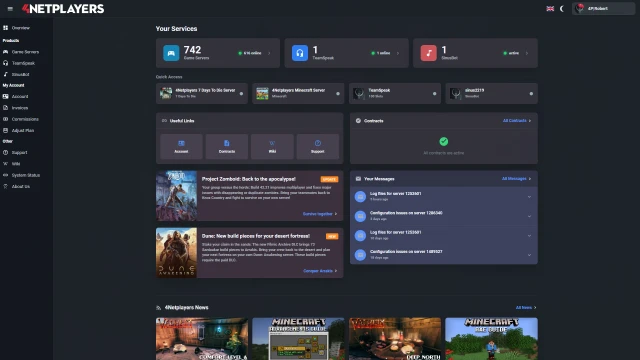640x360 pixels.
Task: Open the Deep North news thumbnail
Action: point(395,339)
